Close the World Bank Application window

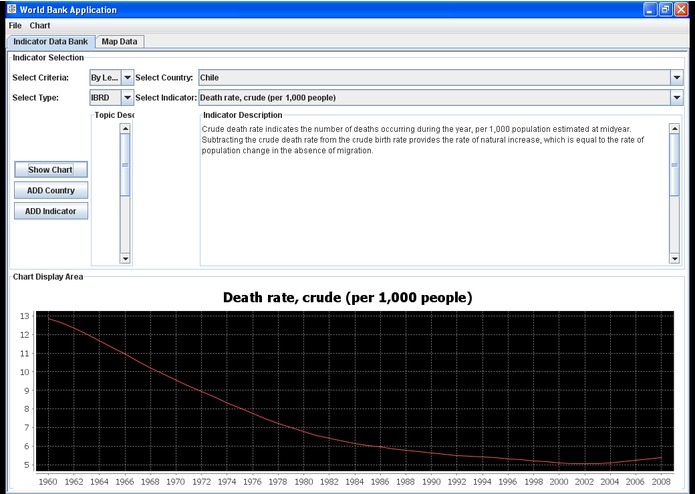[681, 9]
